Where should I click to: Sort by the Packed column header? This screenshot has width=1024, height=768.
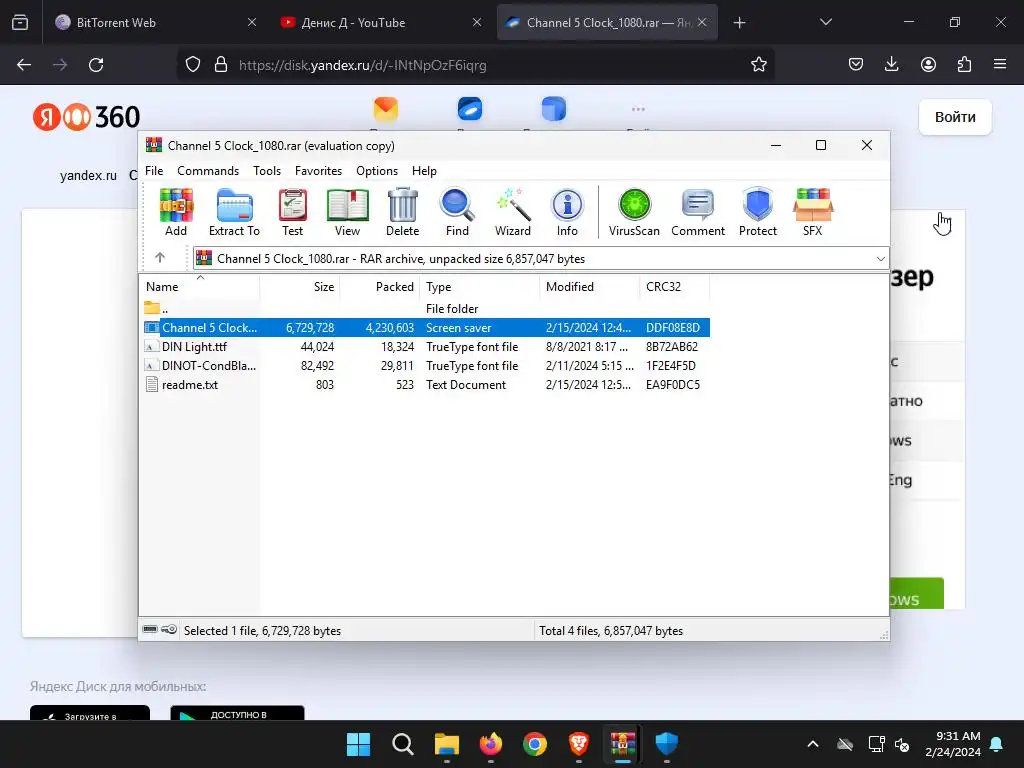(x=380, y=287)
